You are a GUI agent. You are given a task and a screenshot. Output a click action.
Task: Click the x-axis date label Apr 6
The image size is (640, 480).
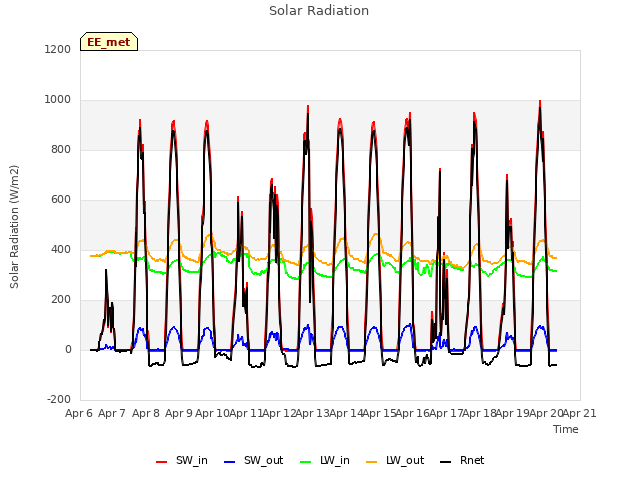pos(79,413)
